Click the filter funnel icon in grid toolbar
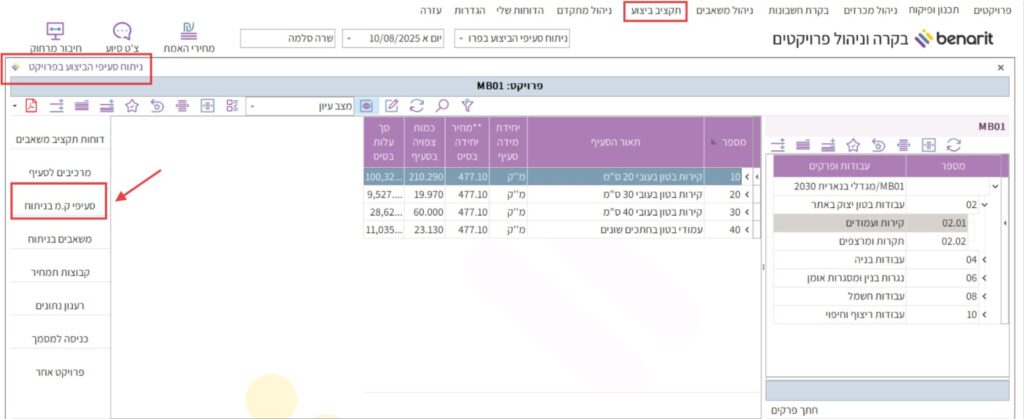1024x419 pixels. pos(466,105)
